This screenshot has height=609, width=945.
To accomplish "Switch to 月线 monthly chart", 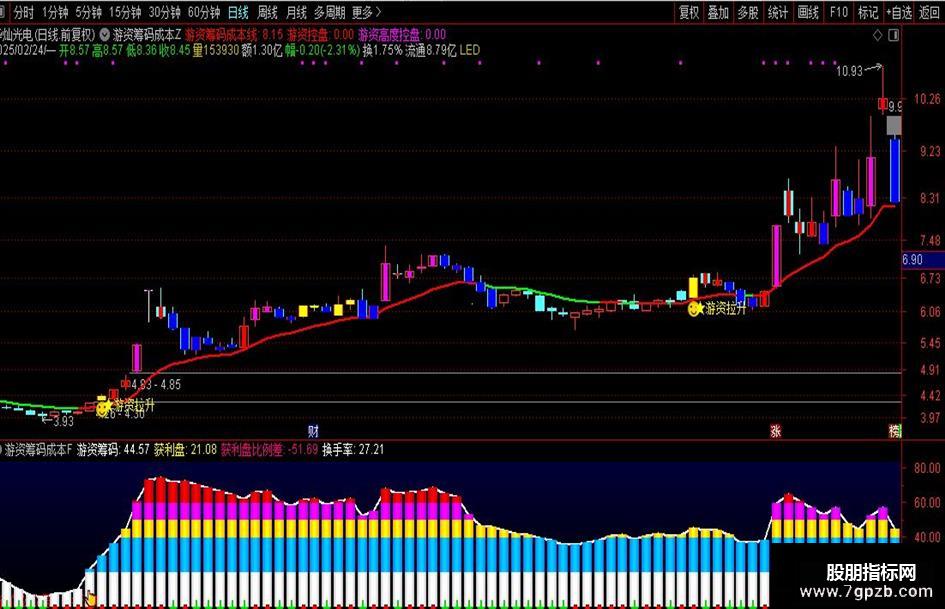I will pyautogui.click(x=297, y=12).
